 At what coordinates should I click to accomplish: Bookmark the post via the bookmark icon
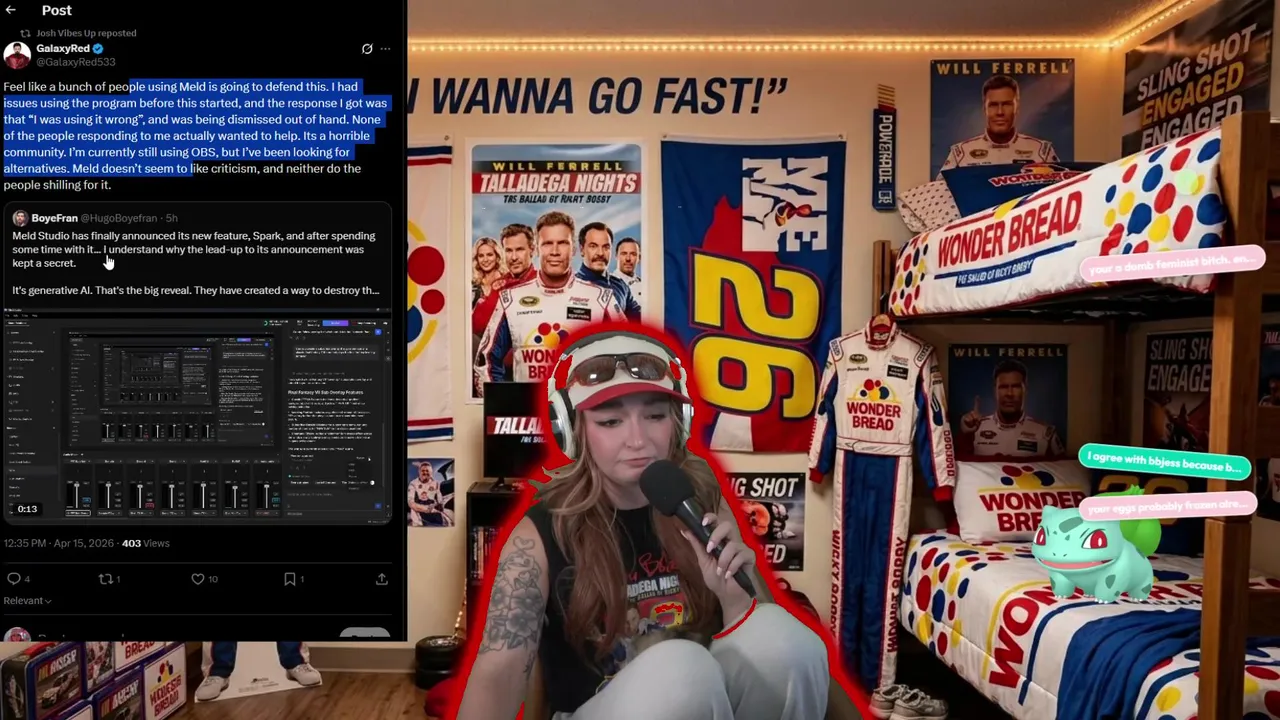[289, 579]
